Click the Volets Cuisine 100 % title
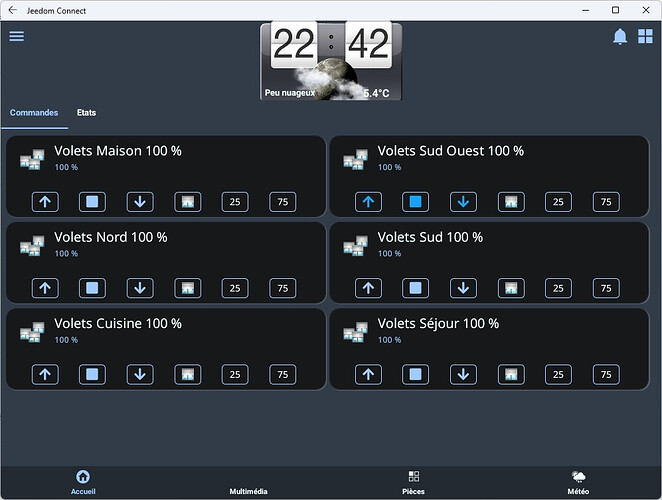The height and width of the screenshot is (500, 662). 118,323
